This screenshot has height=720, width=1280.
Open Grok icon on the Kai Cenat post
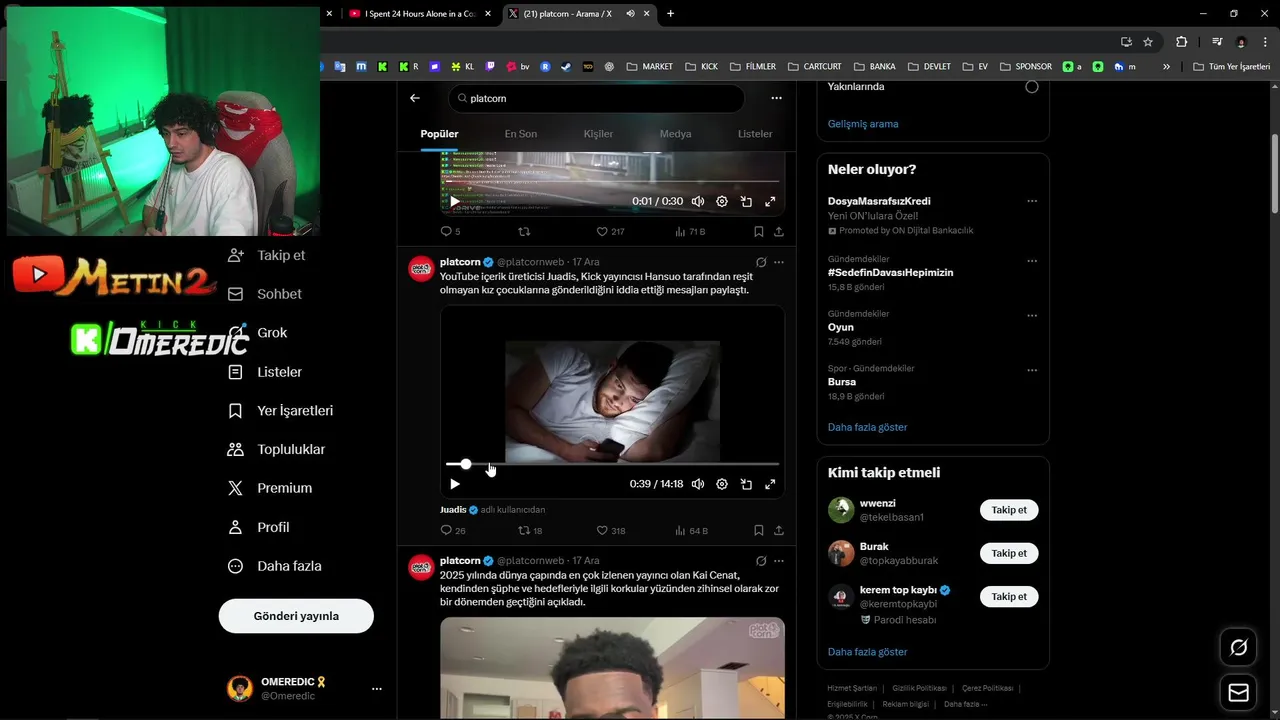click(761, 561)
